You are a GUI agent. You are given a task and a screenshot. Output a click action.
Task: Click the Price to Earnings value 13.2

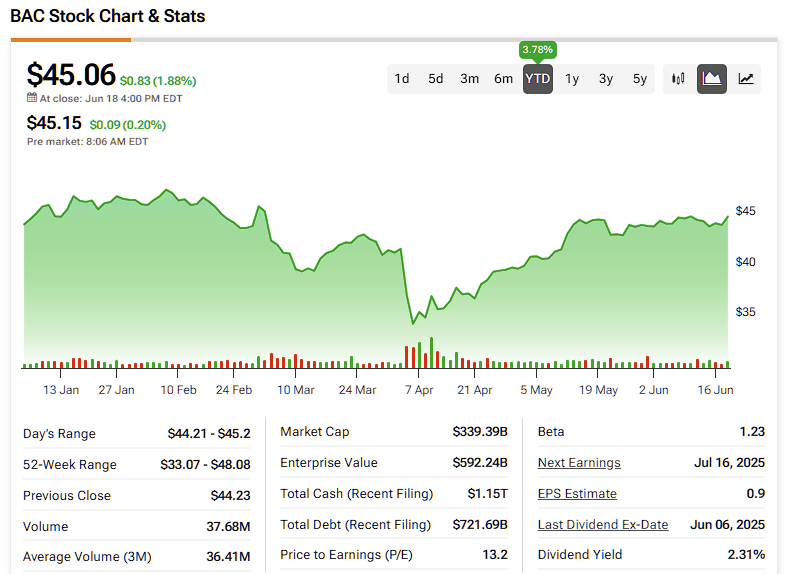pos(495,555)
